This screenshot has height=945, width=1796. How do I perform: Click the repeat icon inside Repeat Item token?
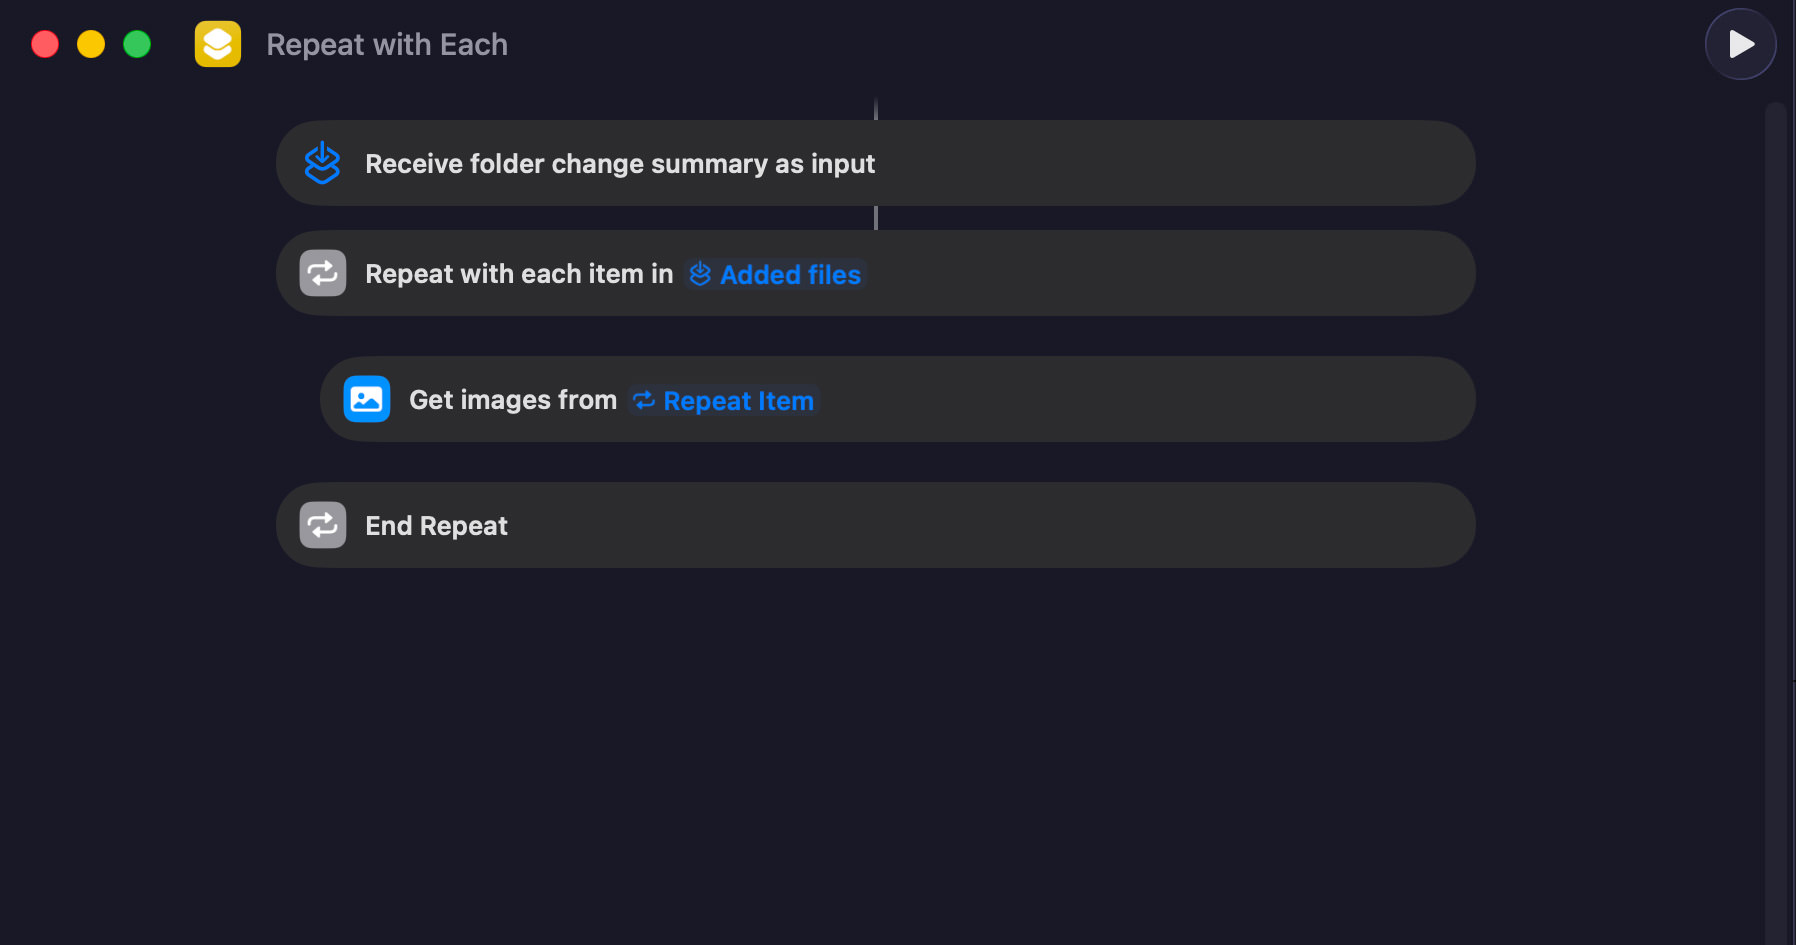click(645, 400)
